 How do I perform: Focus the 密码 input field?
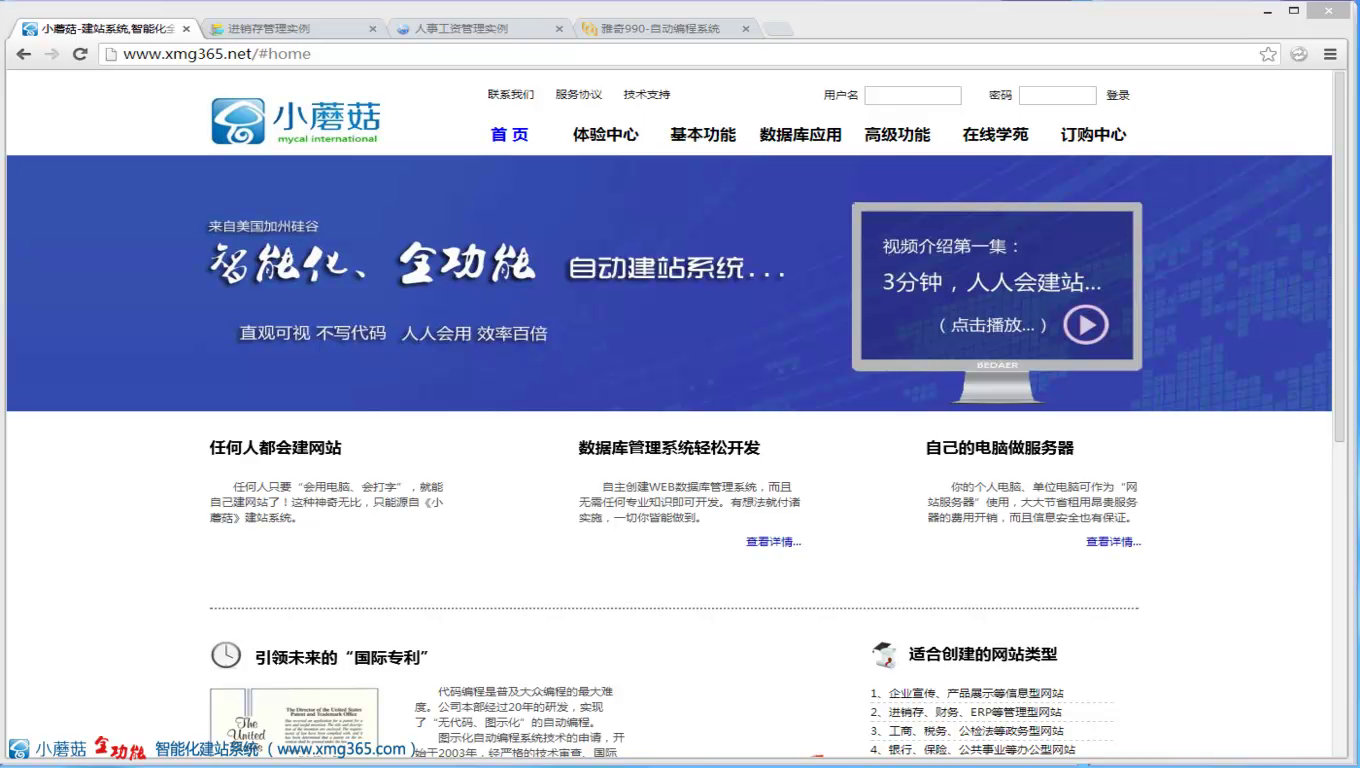tap(1058, 96)
